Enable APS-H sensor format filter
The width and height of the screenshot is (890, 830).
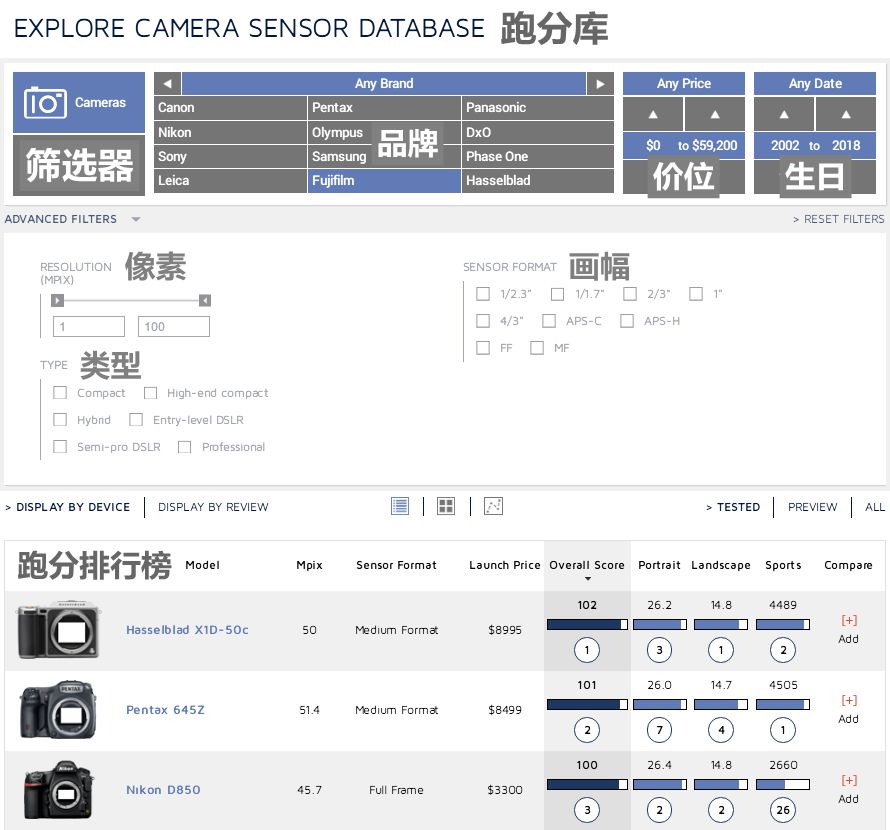[627, 321]
